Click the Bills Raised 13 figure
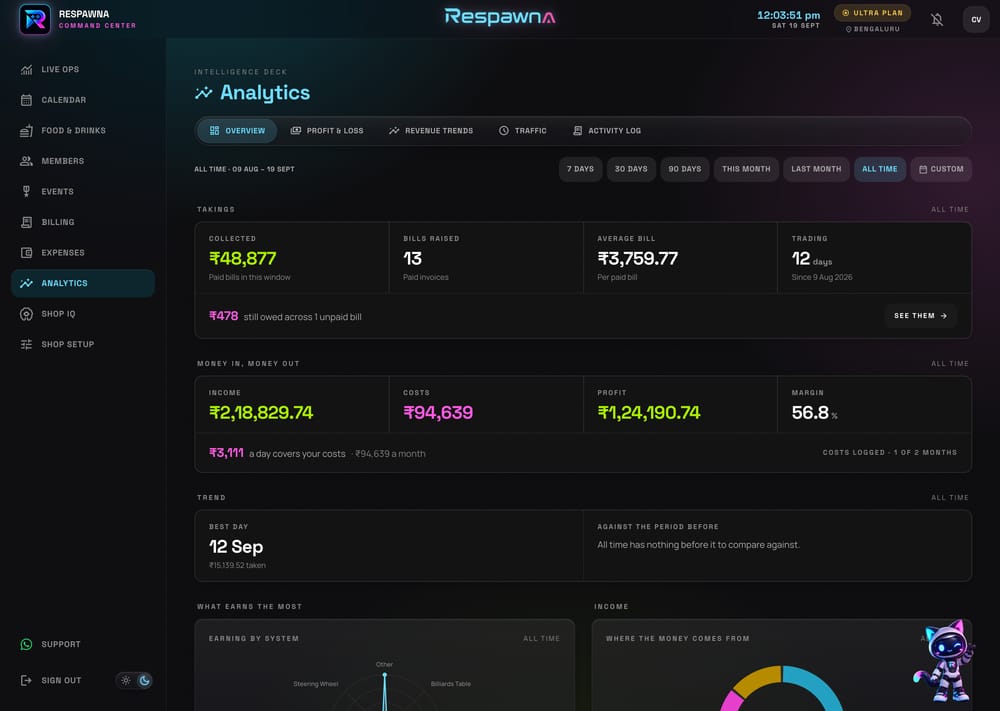The width and height of the screenshot is (1000, 711). click(x=412, y=259)
